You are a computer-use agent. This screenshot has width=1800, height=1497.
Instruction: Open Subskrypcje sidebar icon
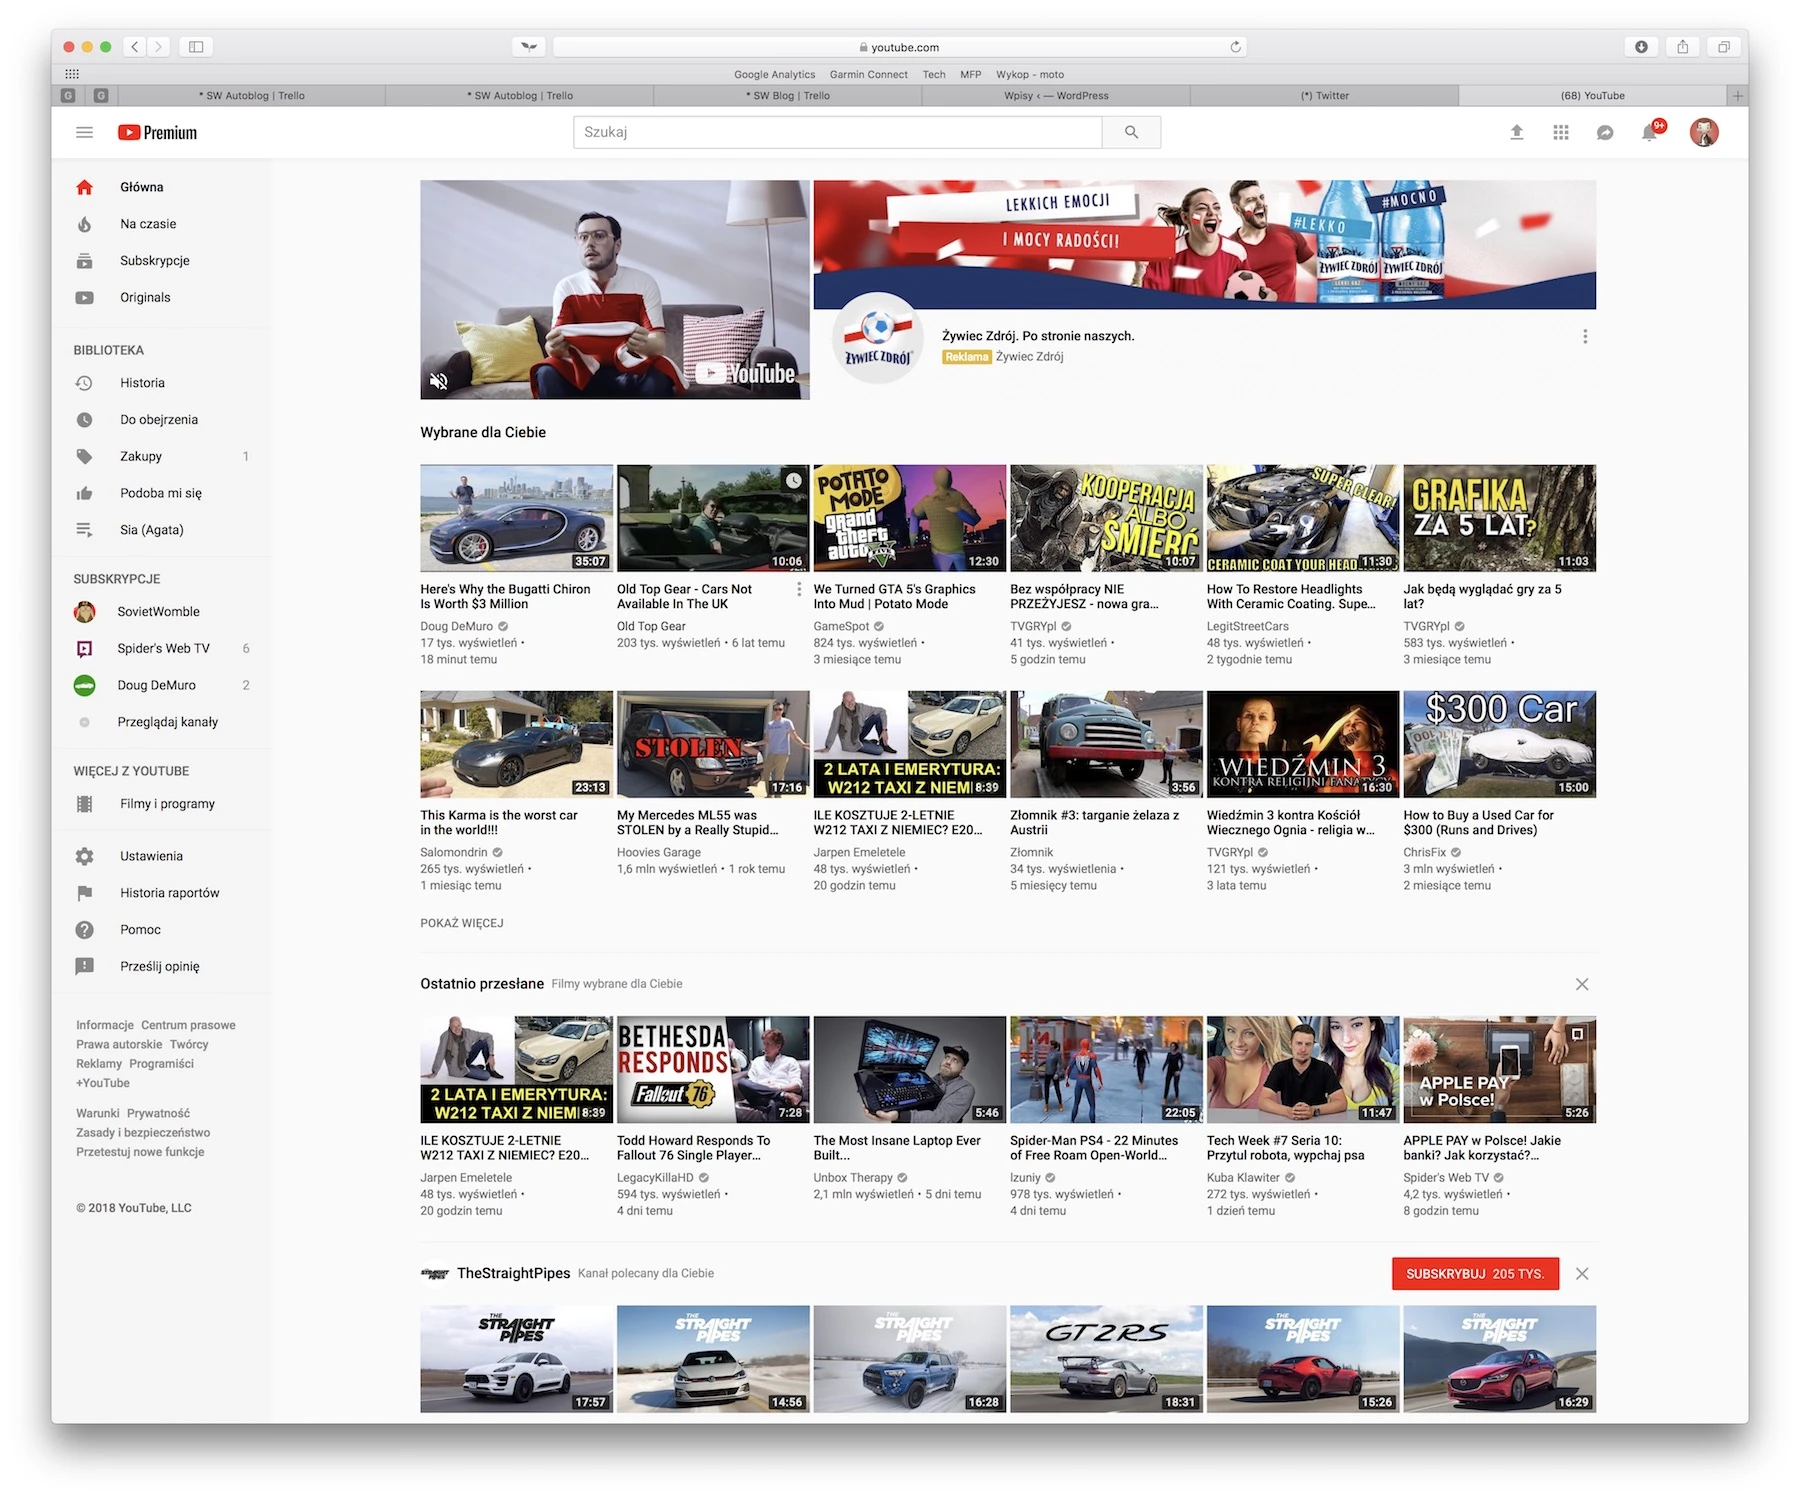click(85, 261)
